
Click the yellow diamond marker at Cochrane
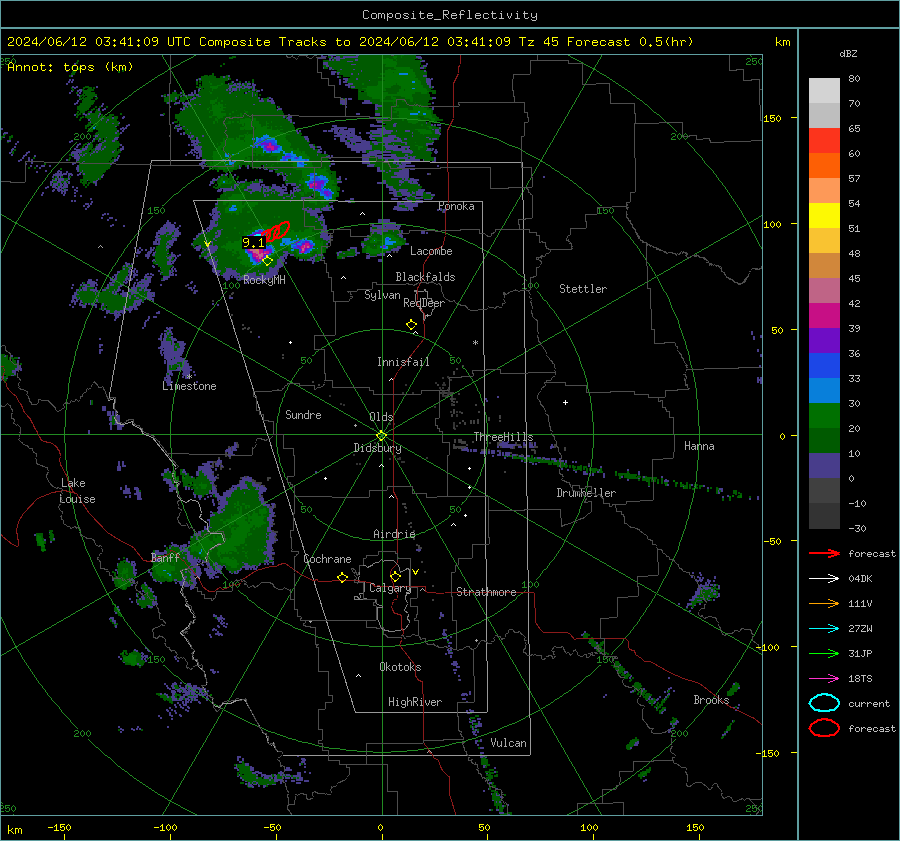pyautogui.click(x=342, y=577)
